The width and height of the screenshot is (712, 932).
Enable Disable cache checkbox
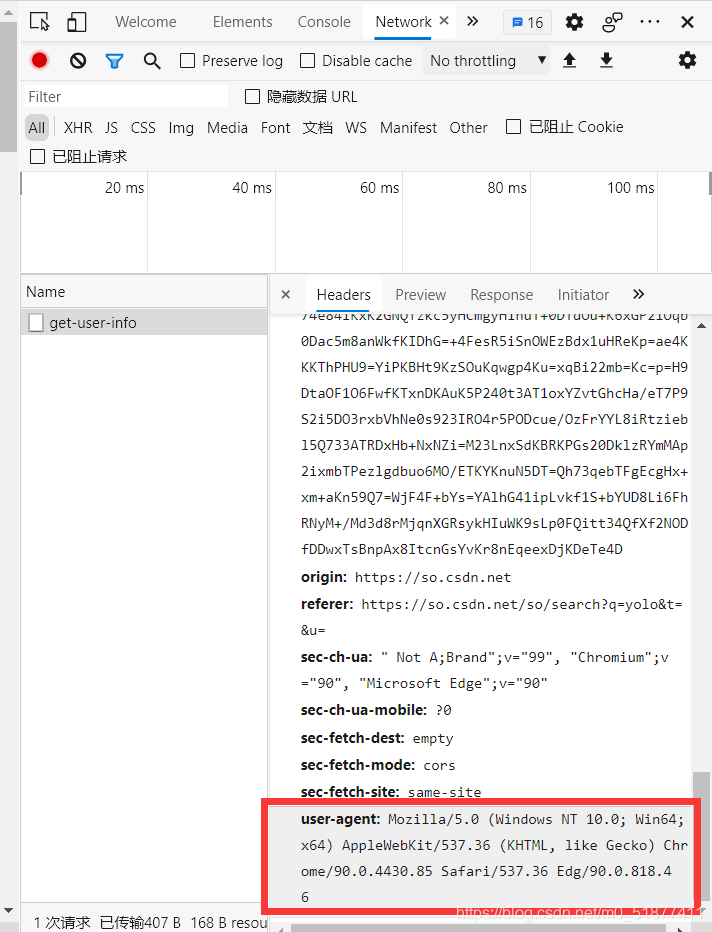307,61
